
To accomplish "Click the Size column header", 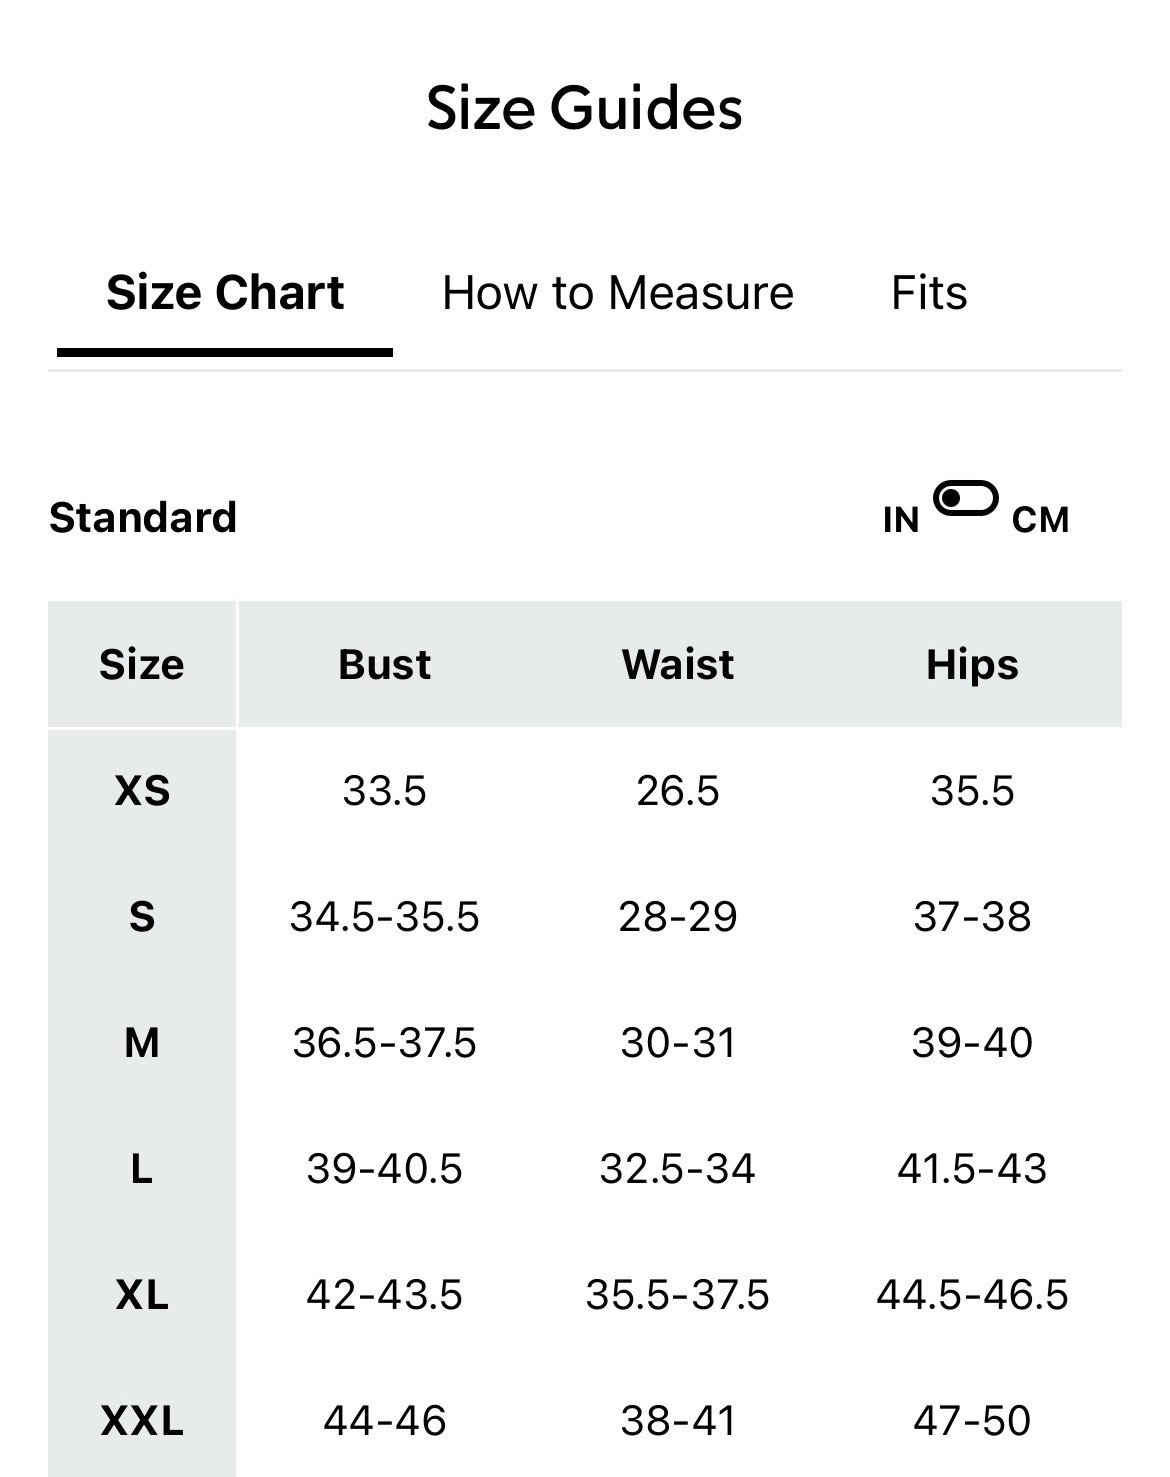I will tap(142, 664).
